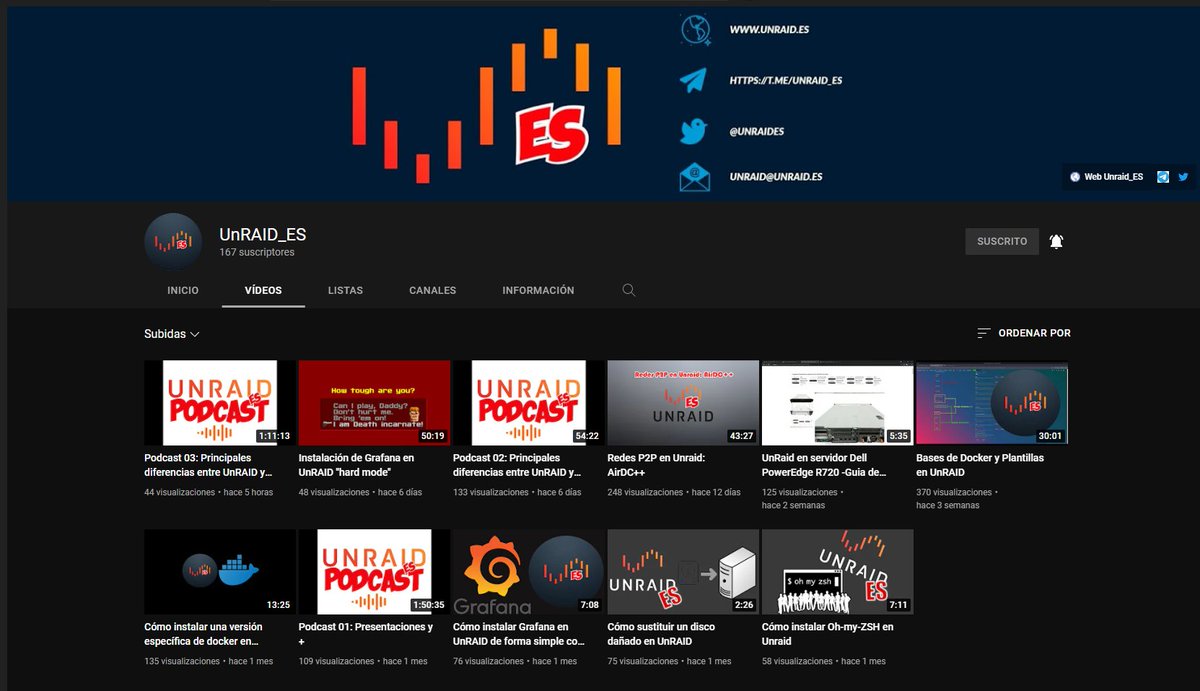Open the damaged disk replacement video thumbnail
The height and width of the screenshot is (691, 1200).
point(683,572)
